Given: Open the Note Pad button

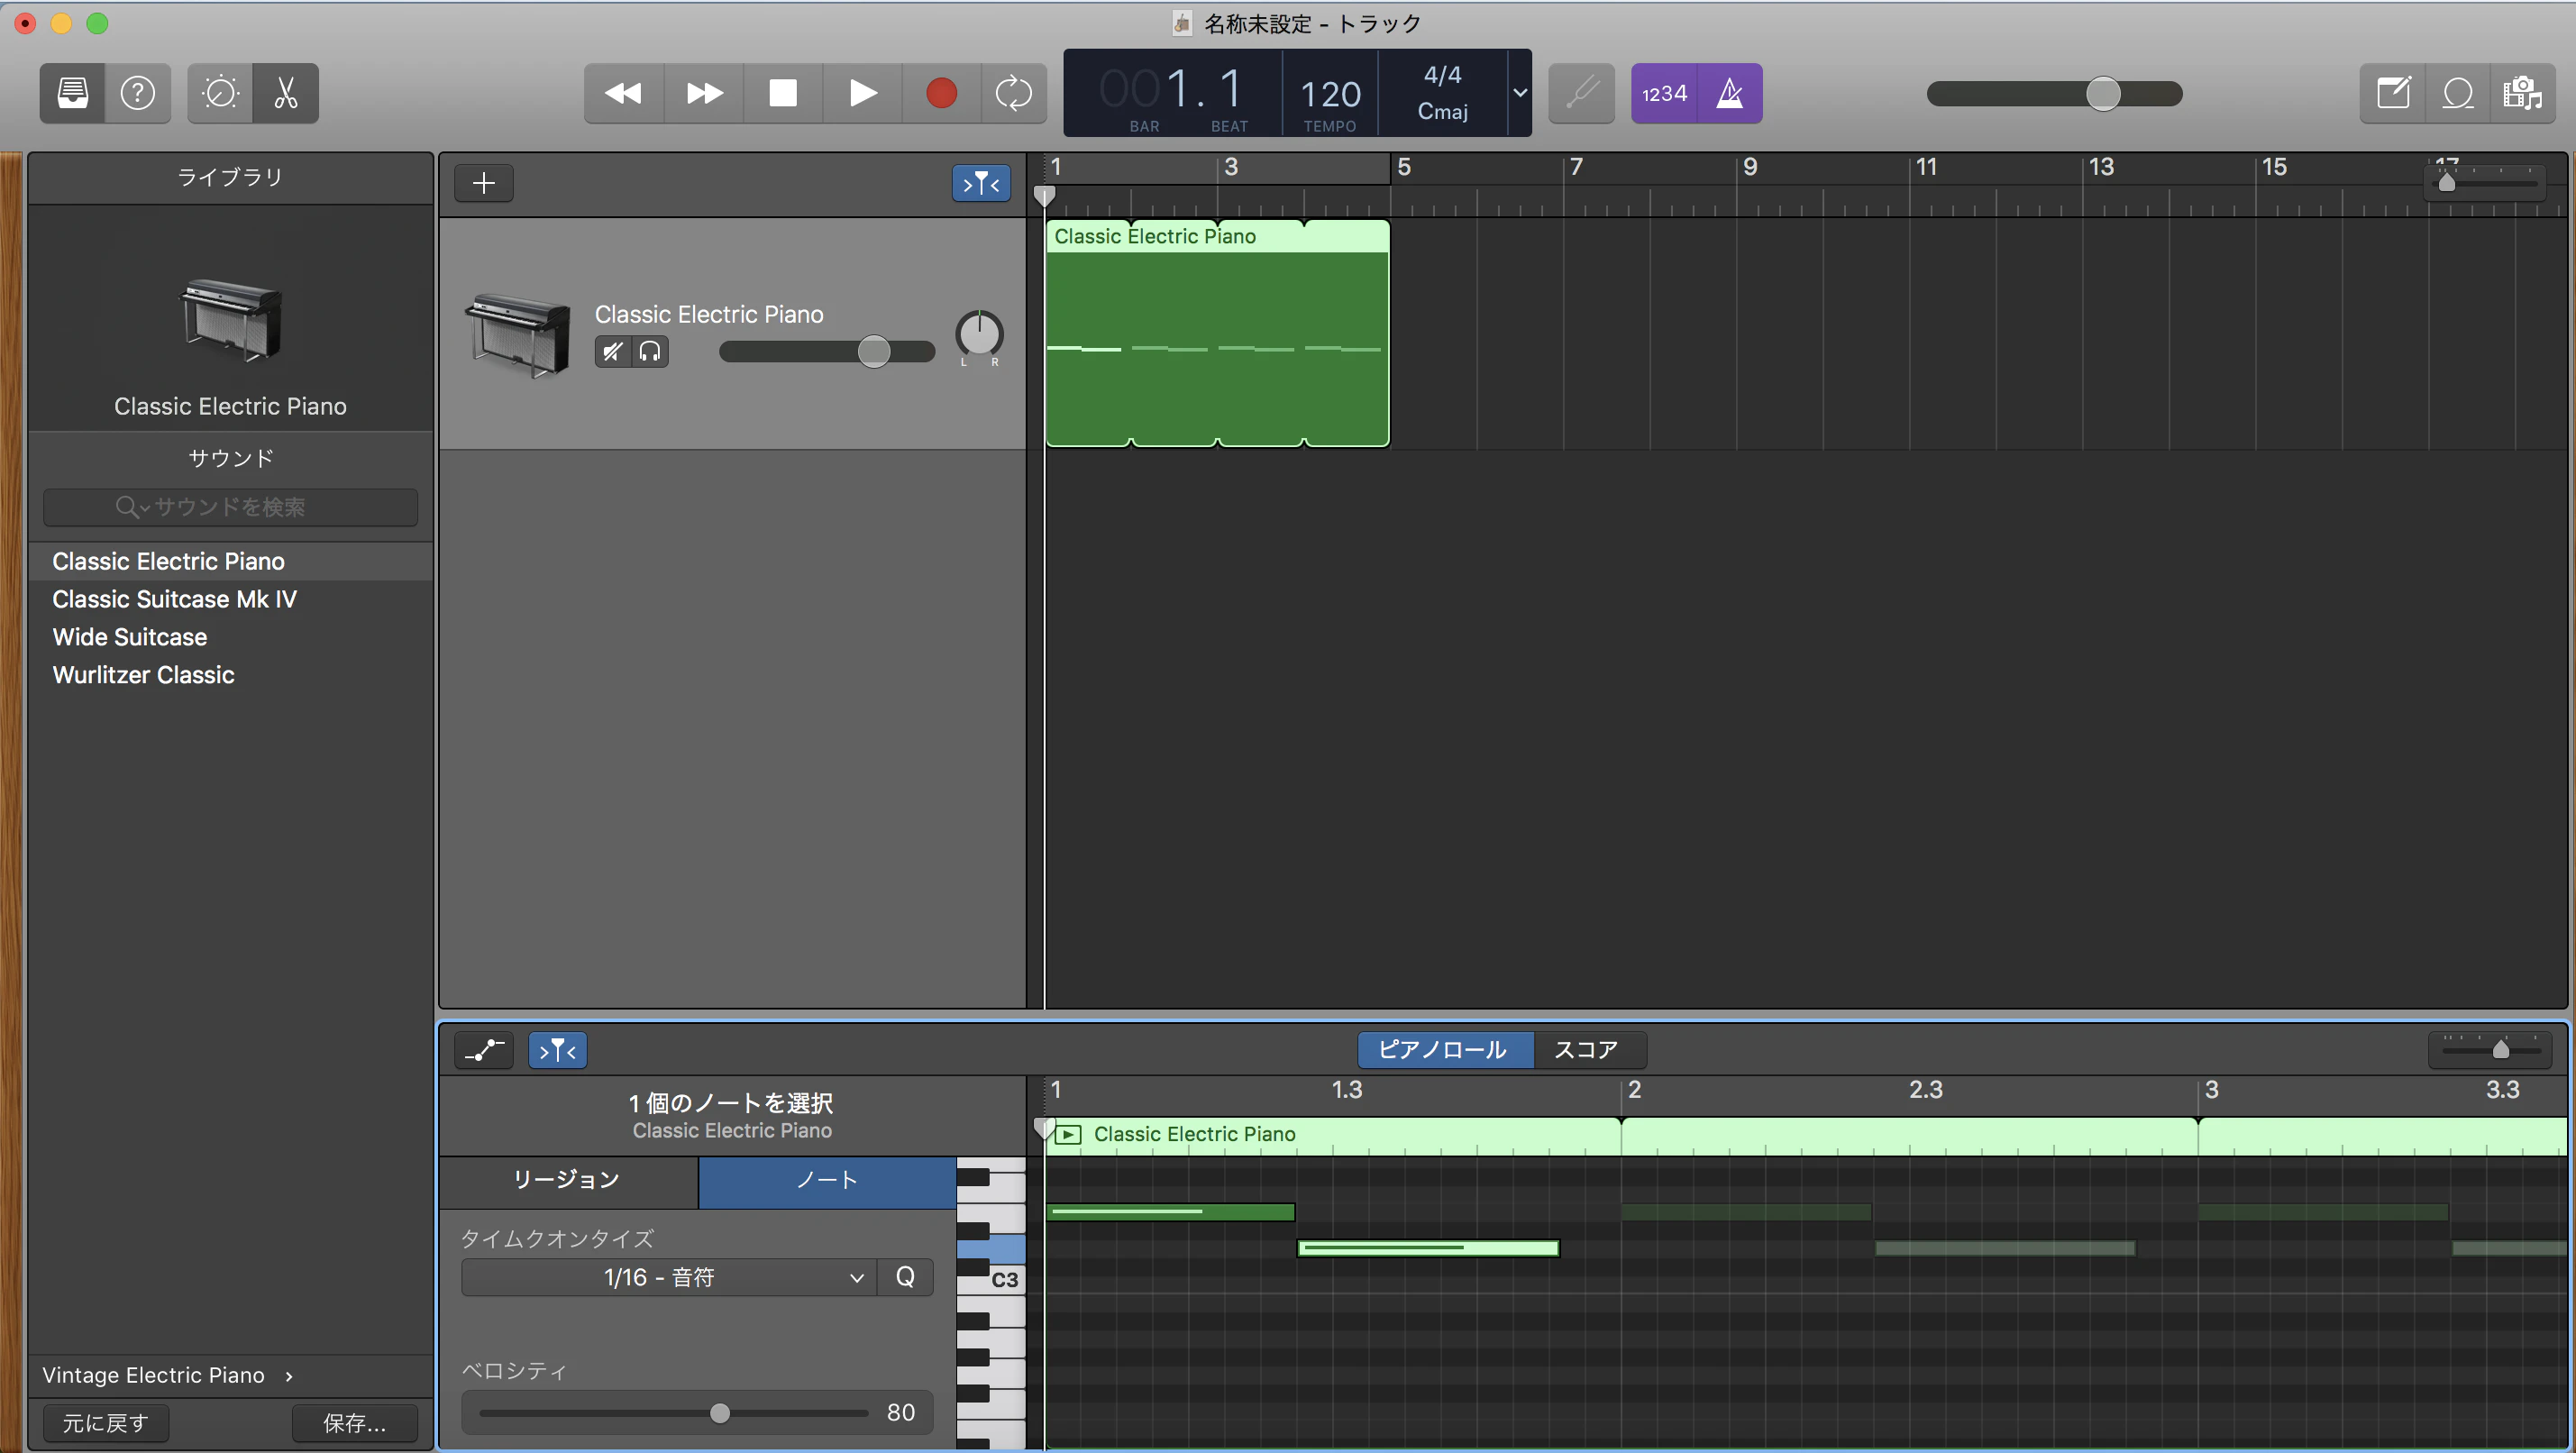Looking at the screenshot, I should (x=2393, y=93).
